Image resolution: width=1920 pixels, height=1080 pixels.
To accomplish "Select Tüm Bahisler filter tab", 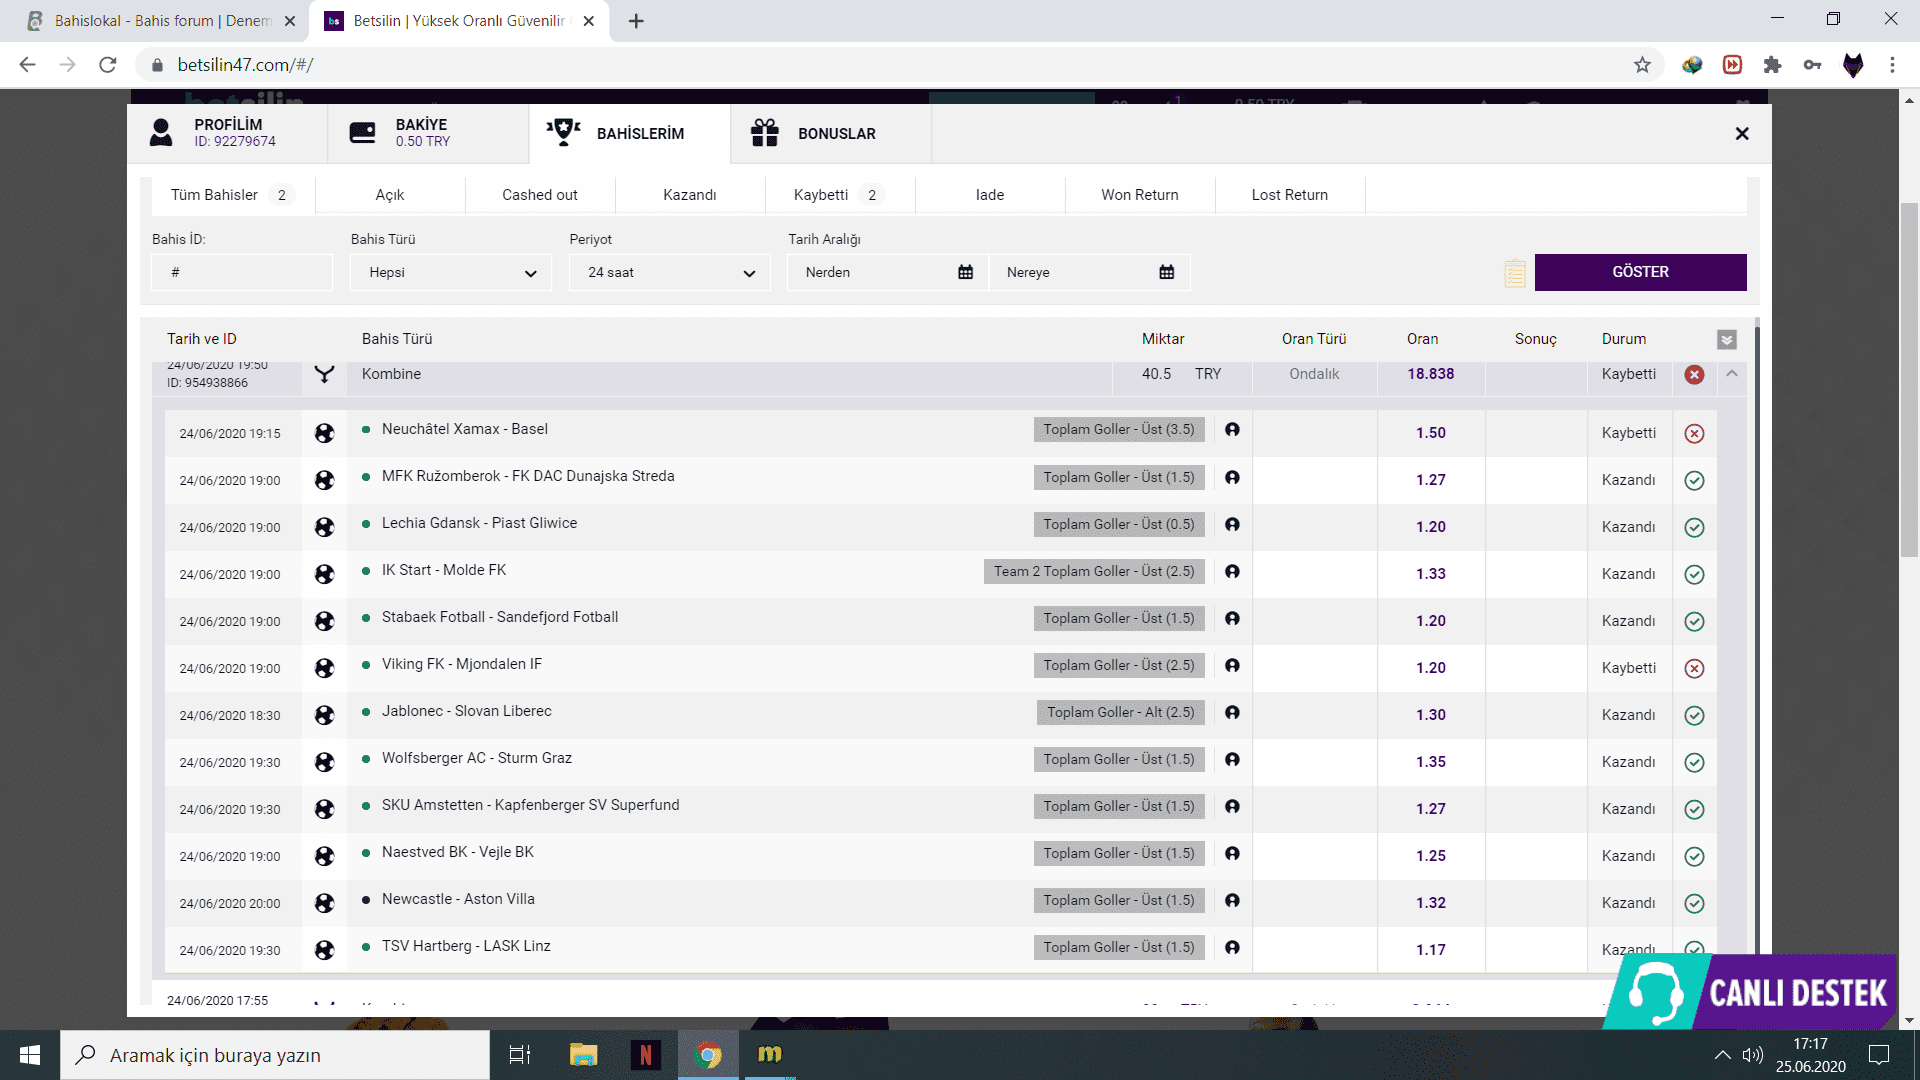I will coord(233,195).
